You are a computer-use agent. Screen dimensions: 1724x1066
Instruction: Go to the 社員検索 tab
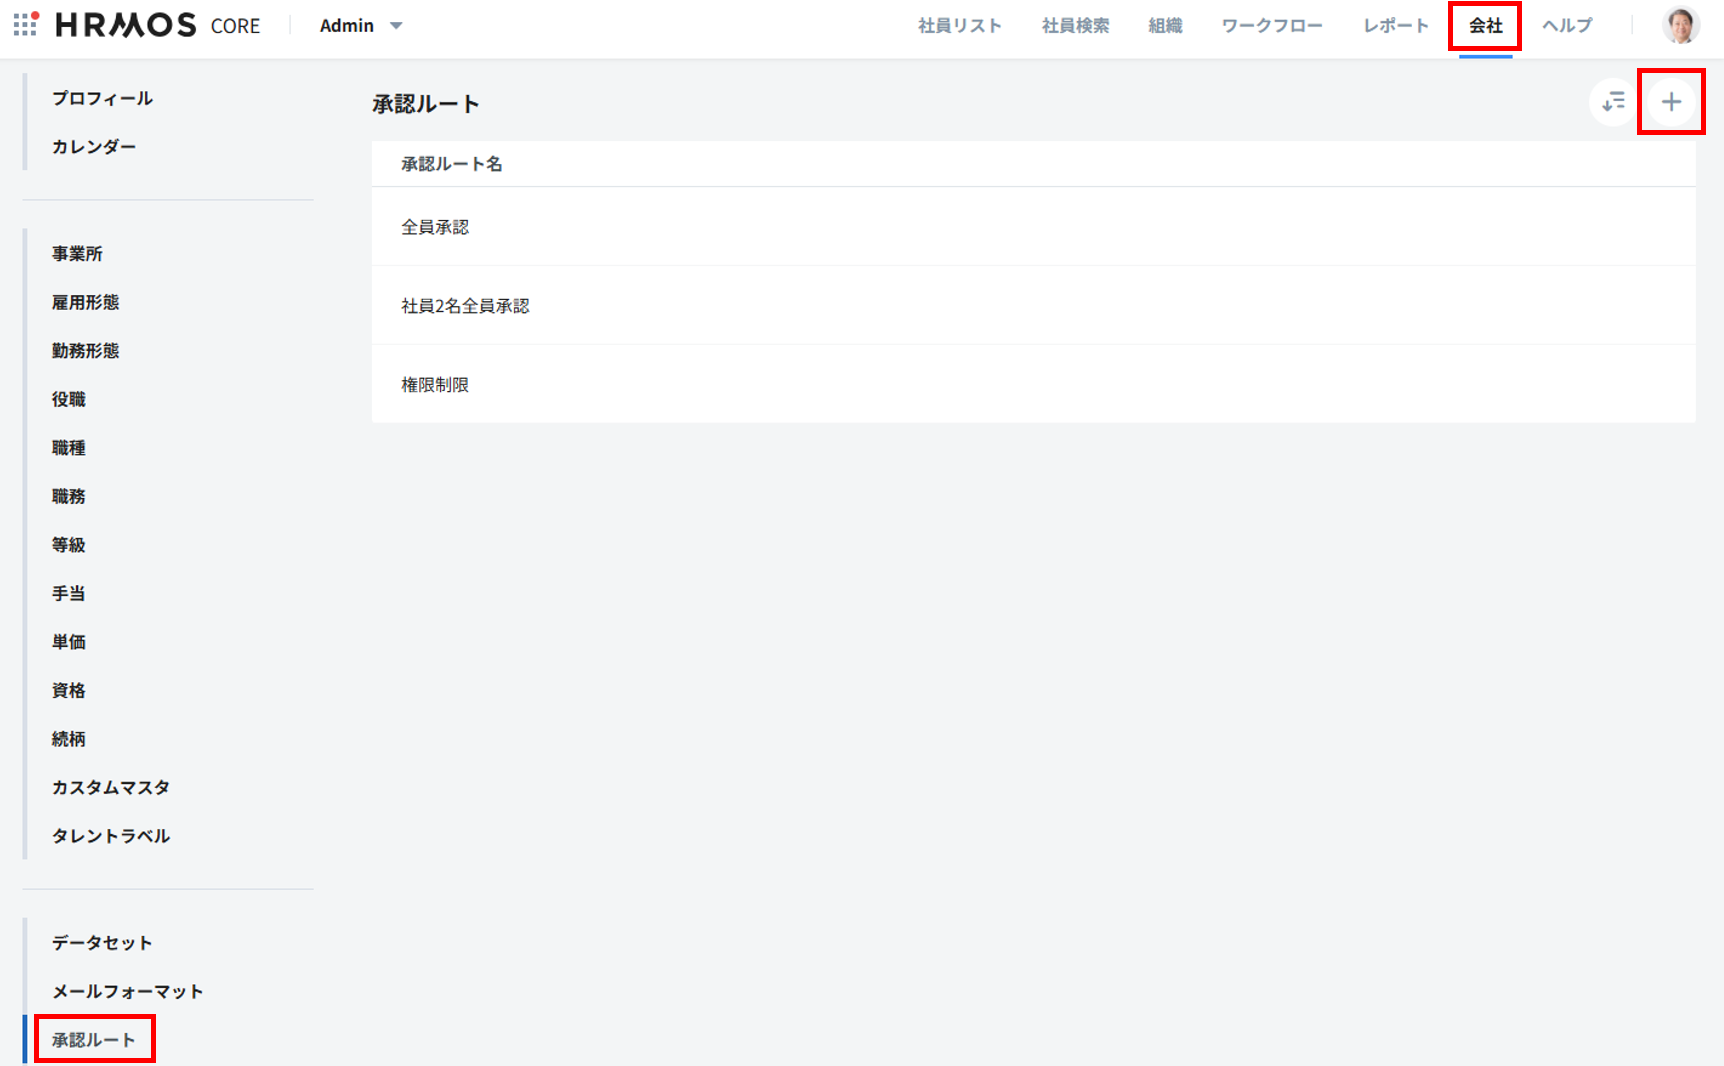click(1075, 26)
